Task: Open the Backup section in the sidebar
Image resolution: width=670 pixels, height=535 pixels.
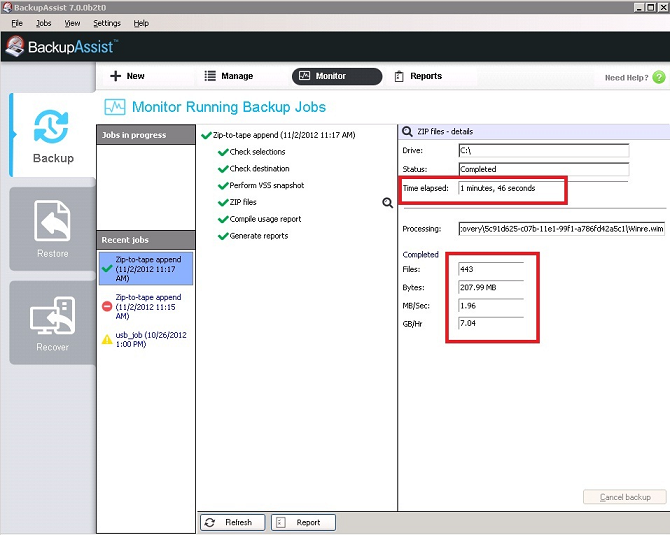Action: (53, 135)
